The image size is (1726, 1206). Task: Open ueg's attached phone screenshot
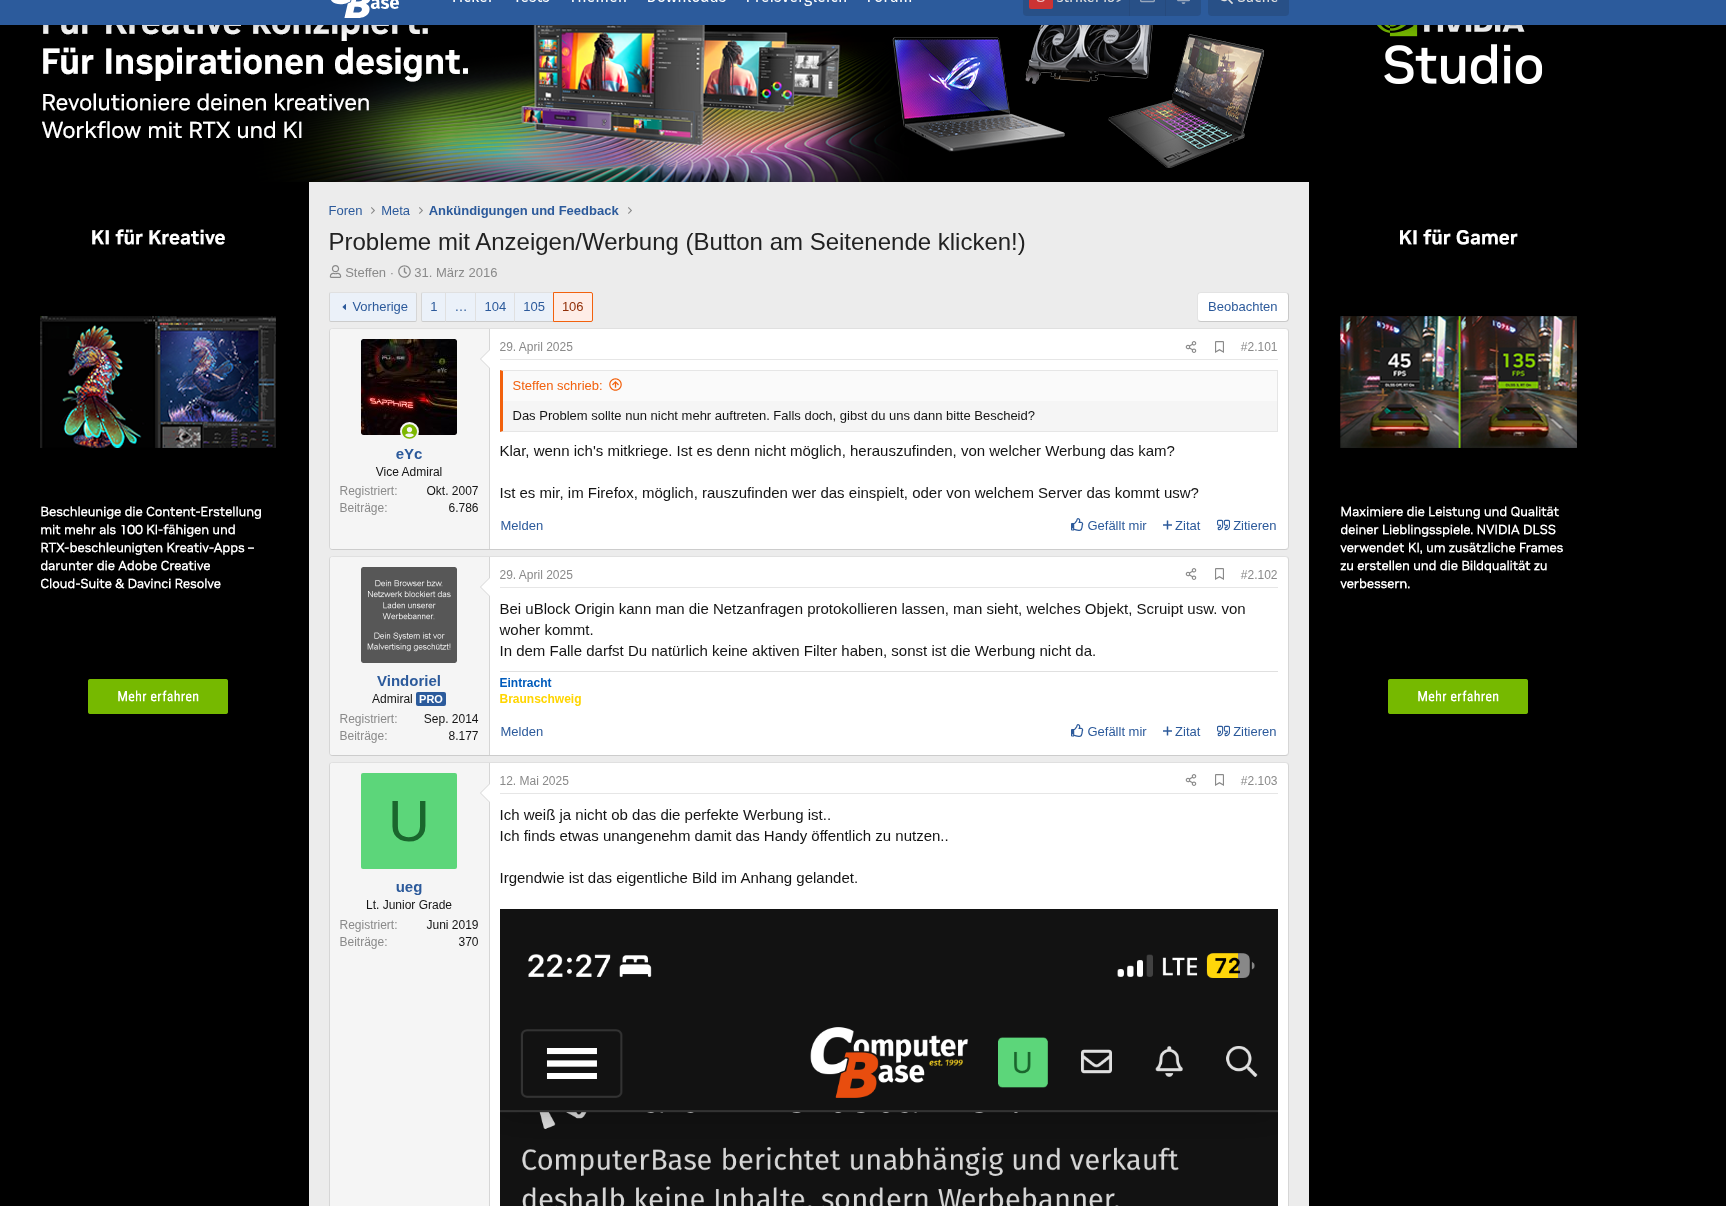[x=888, y=1057]
